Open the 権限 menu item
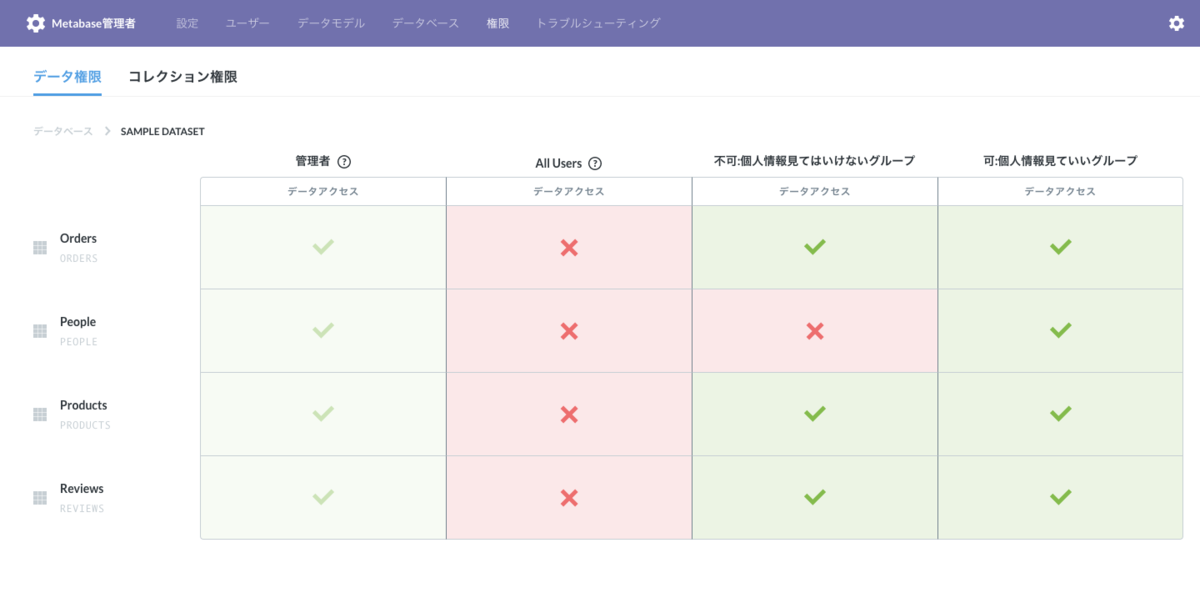 [498, 23]
